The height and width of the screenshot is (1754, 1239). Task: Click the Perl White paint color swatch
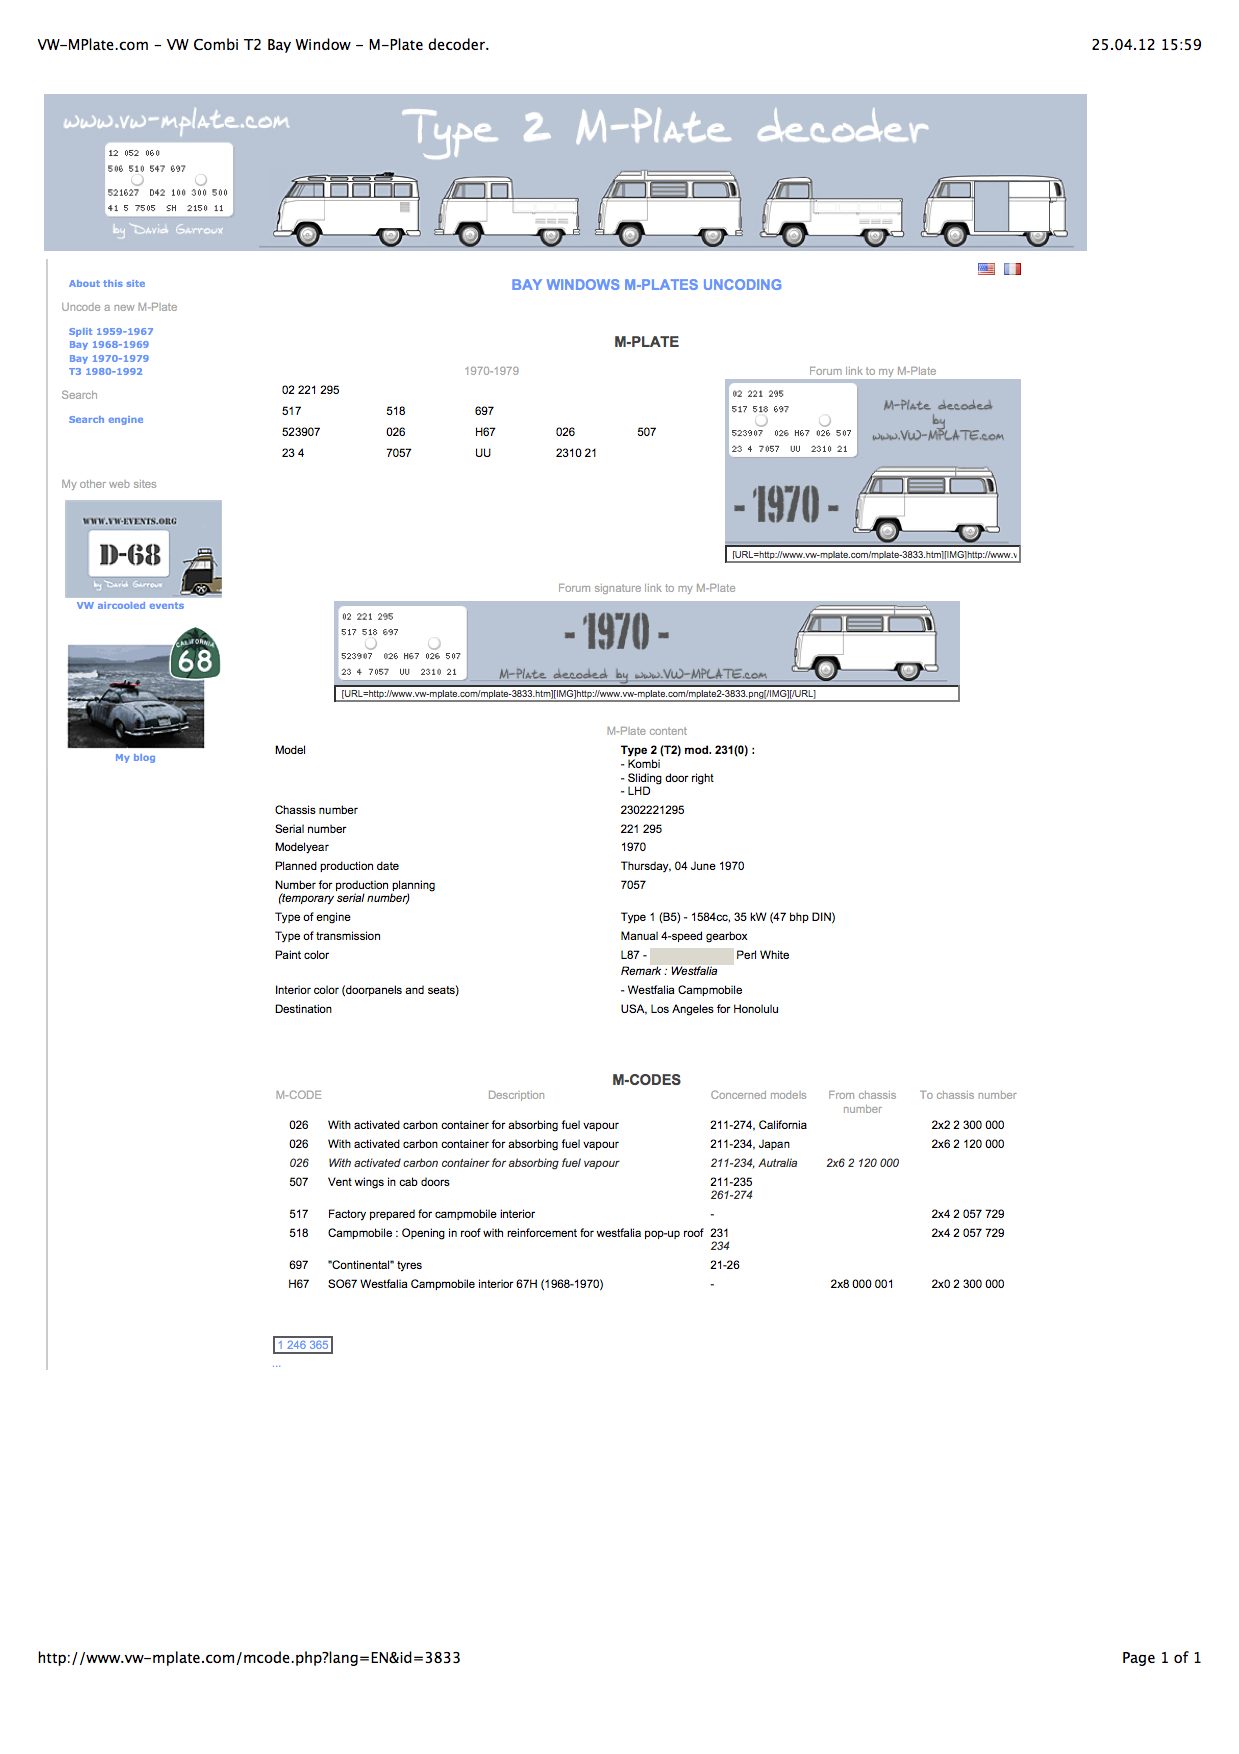[x=692, y=956]
